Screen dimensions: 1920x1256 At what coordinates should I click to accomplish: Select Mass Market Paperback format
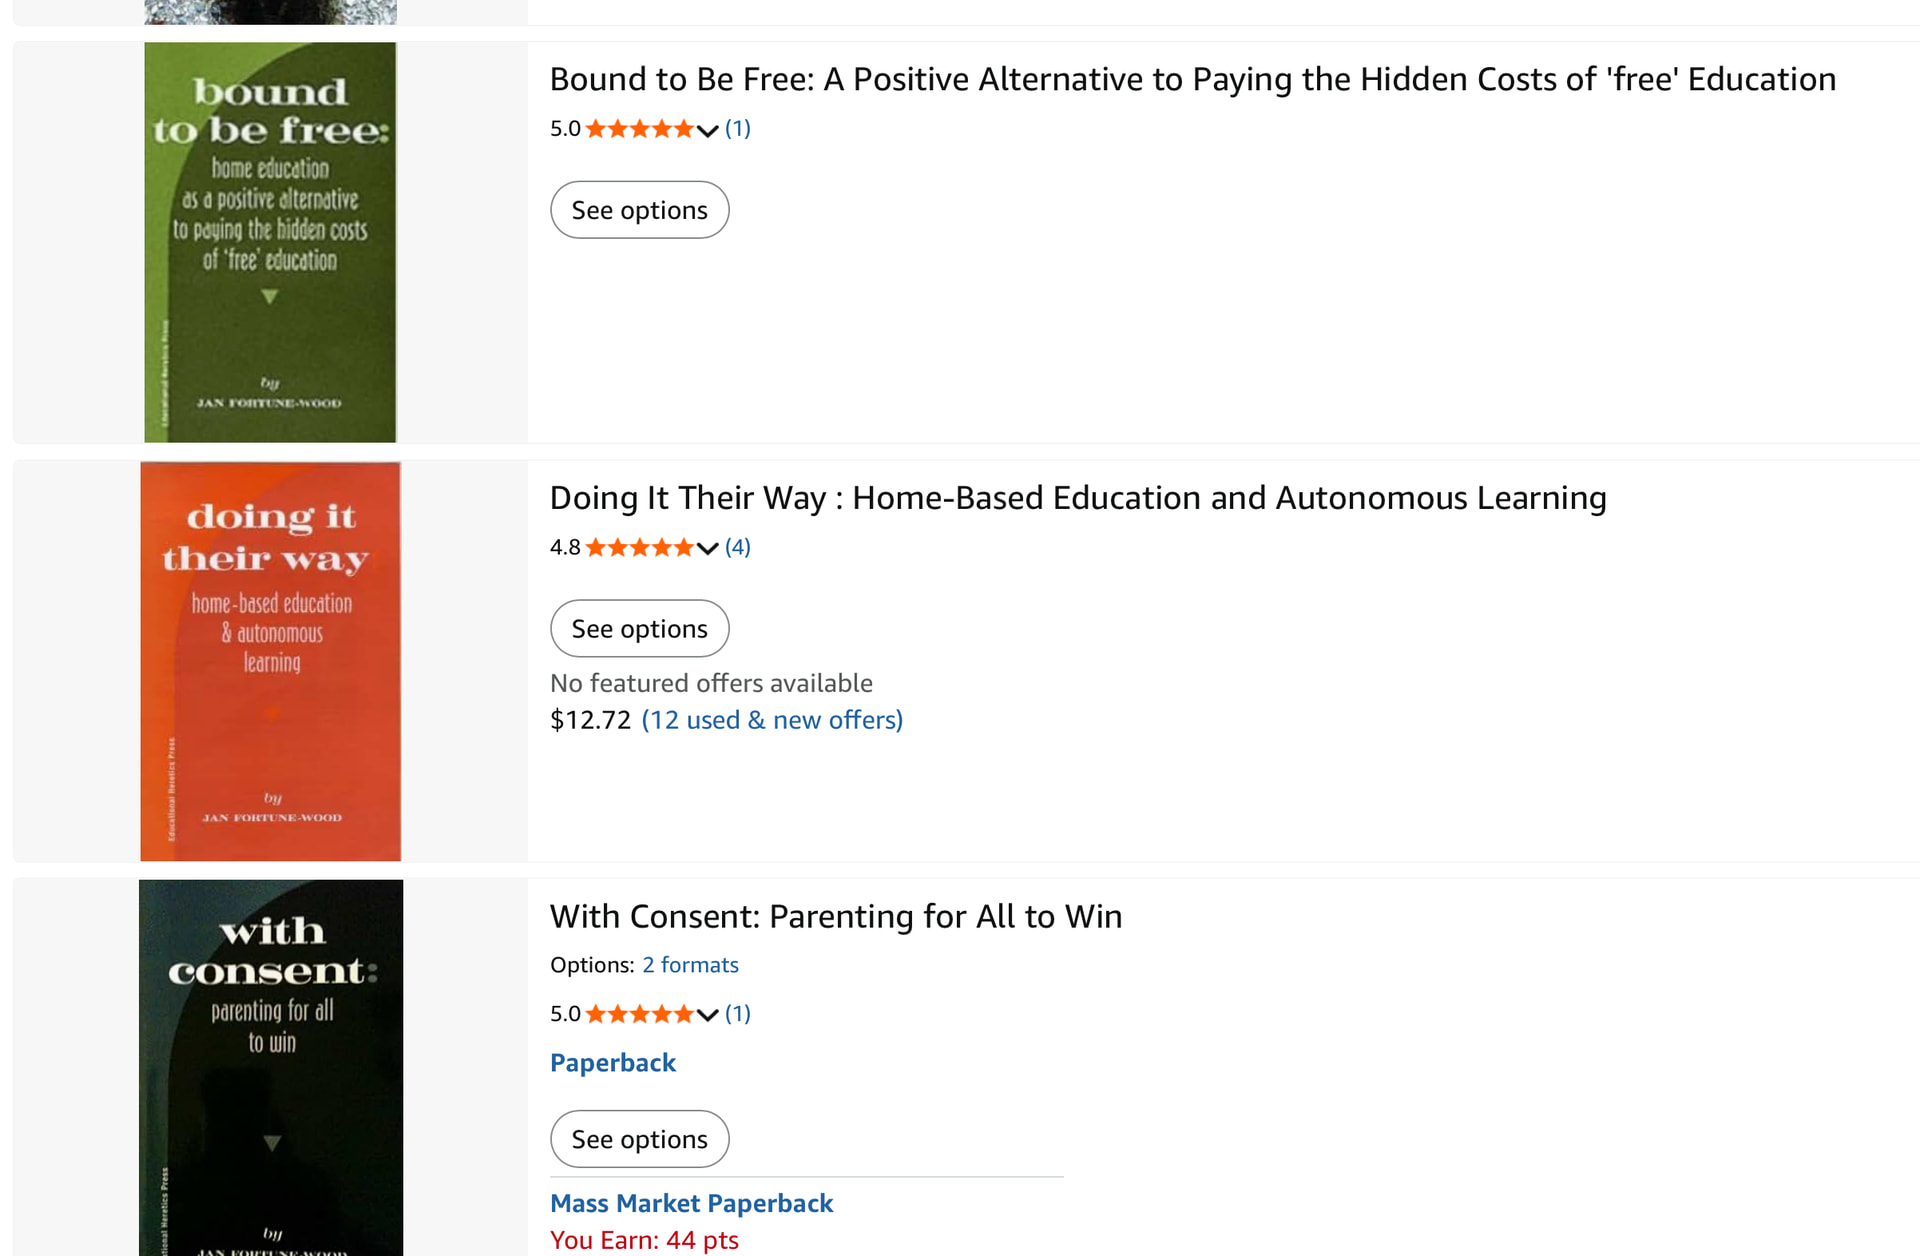click(691, 1203)
